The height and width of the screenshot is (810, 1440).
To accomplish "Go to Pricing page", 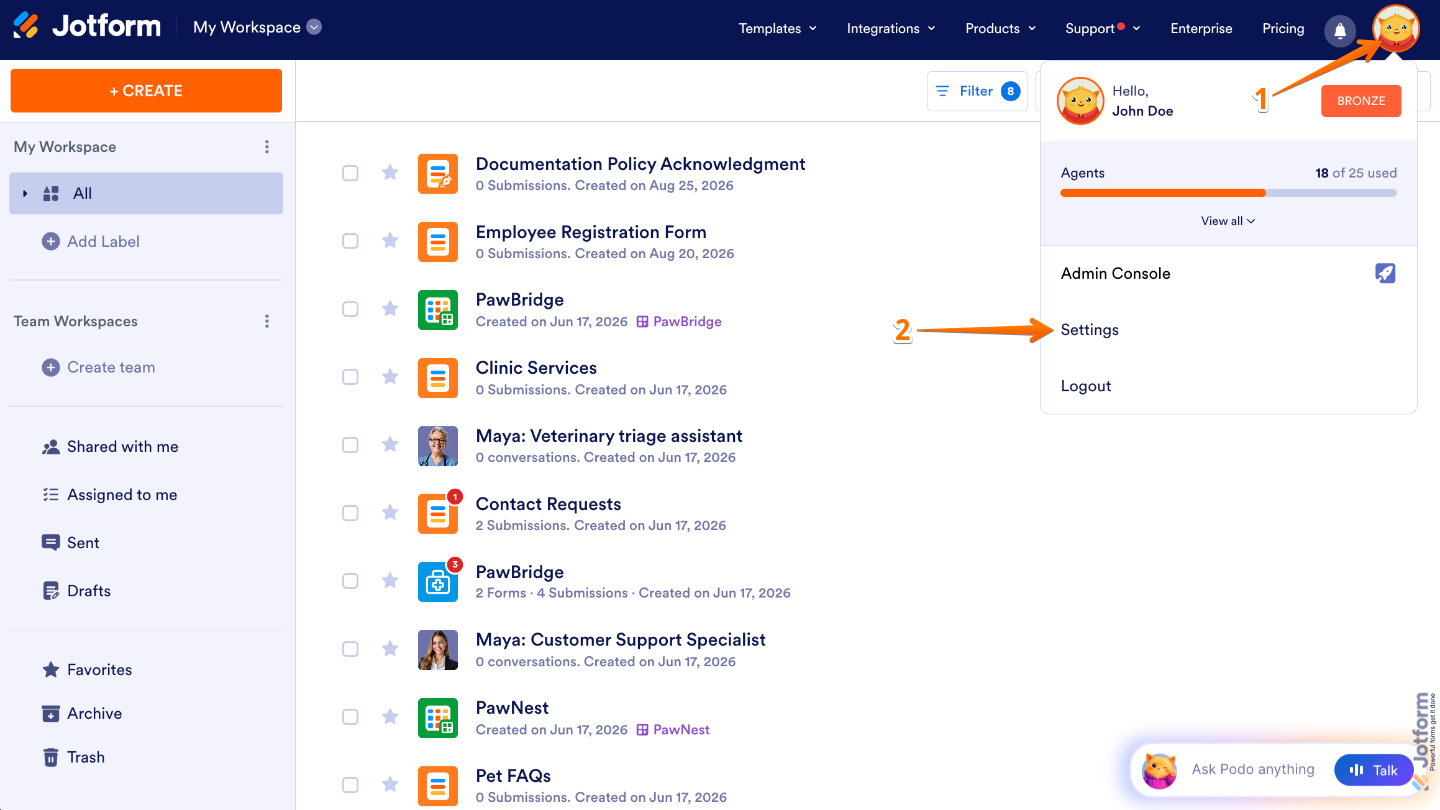I will pyautogui.click(x=1283, y=28).
